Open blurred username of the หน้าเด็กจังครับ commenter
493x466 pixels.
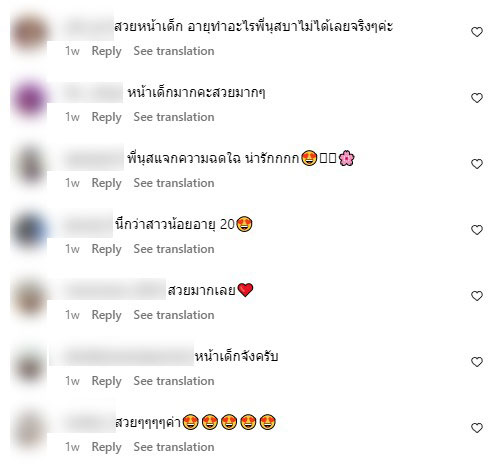[121, 356]
